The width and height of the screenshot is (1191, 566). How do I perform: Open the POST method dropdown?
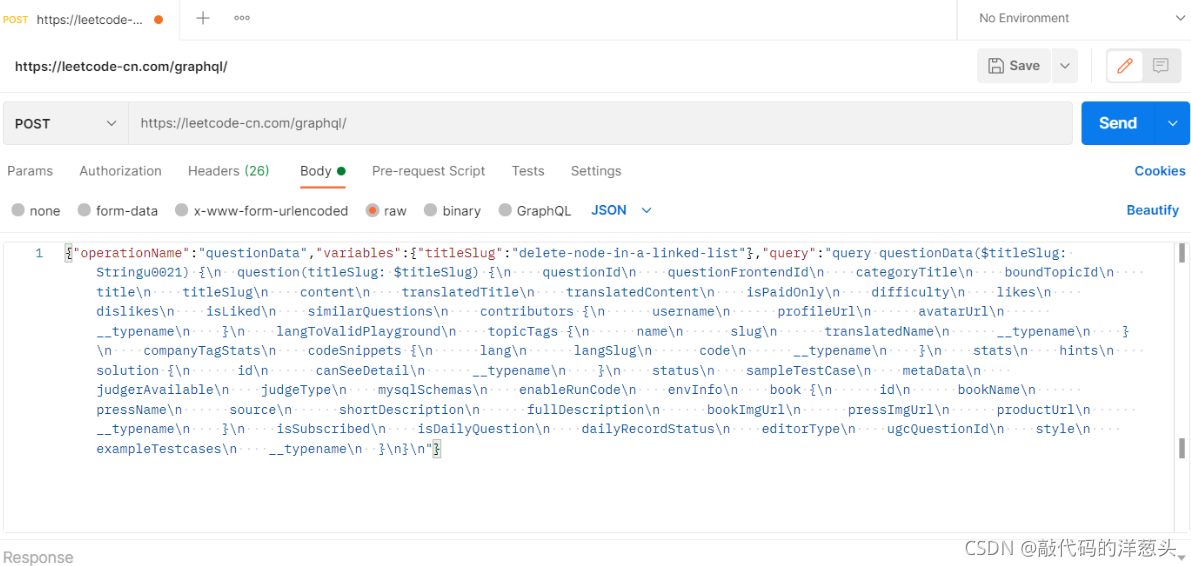(x=65, y=123)
